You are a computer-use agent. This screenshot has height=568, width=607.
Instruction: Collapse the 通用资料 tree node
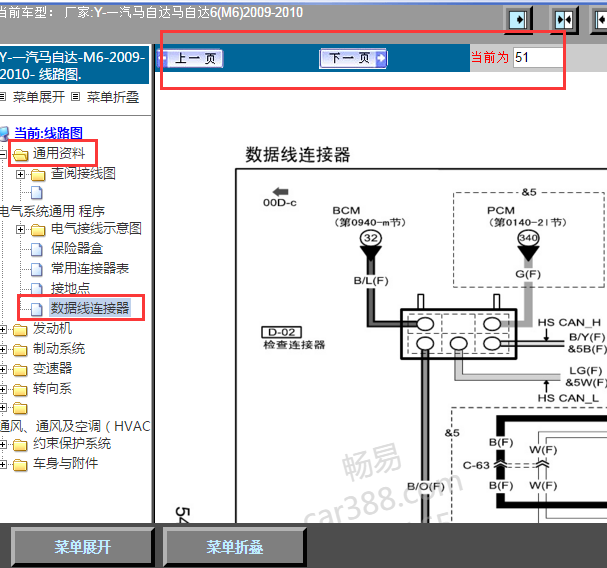point(3,154)
